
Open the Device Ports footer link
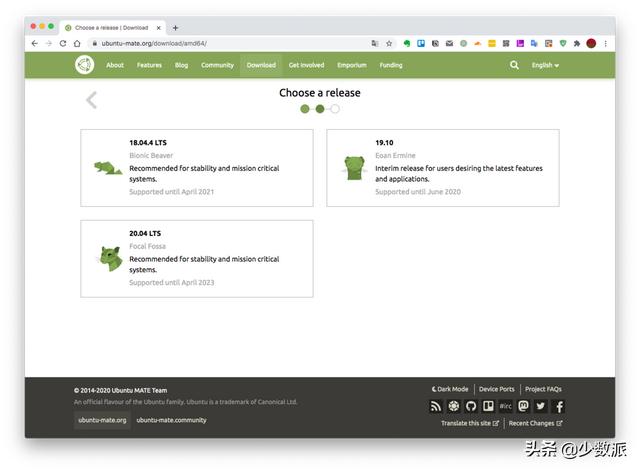pyautogui.click(x=497, y=389)
